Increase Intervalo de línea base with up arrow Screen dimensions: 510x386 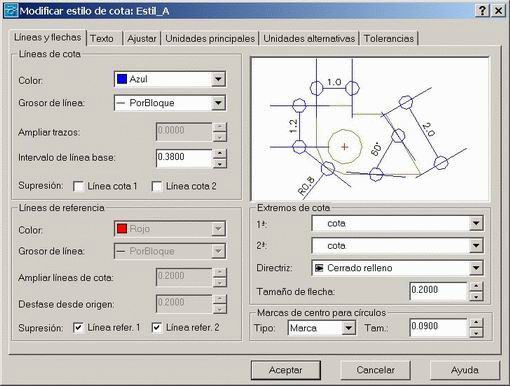[x=219, y=153]
